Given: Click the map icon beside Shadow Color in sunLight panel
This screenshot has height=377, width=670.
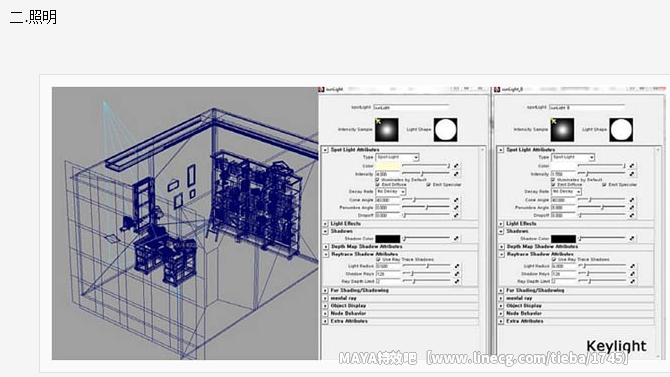Looking at the screenshot, I should (x=456, y=239).
